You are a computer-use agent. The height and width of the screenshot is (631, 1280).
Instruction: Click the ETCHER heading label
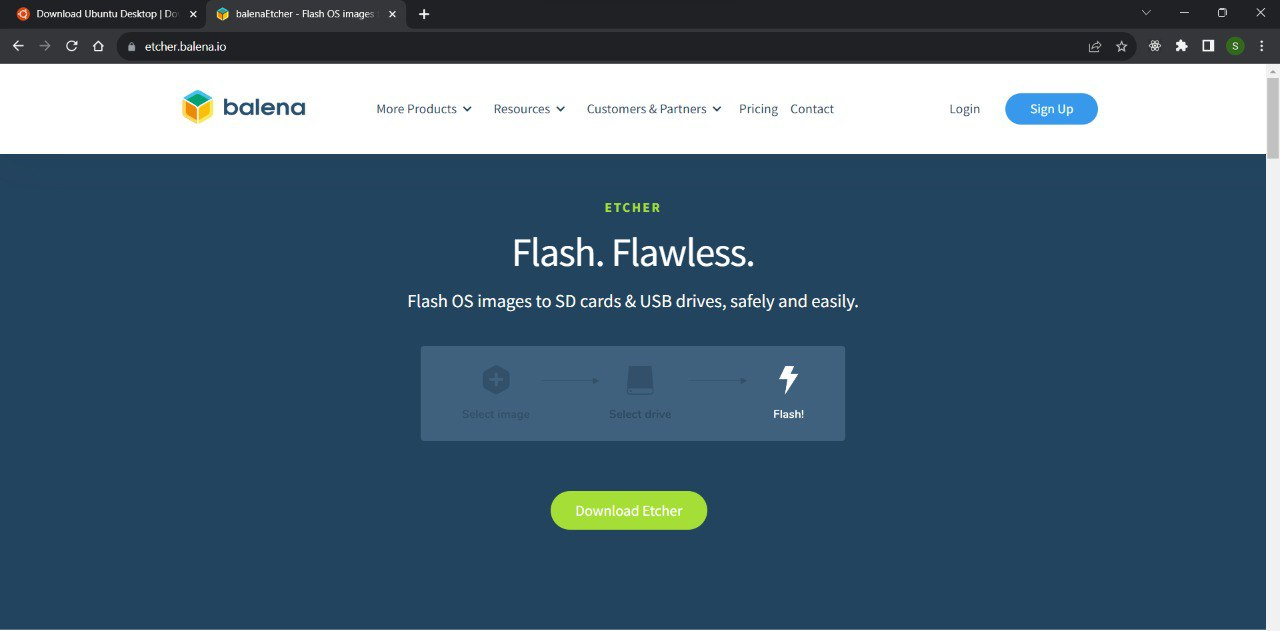633,208
